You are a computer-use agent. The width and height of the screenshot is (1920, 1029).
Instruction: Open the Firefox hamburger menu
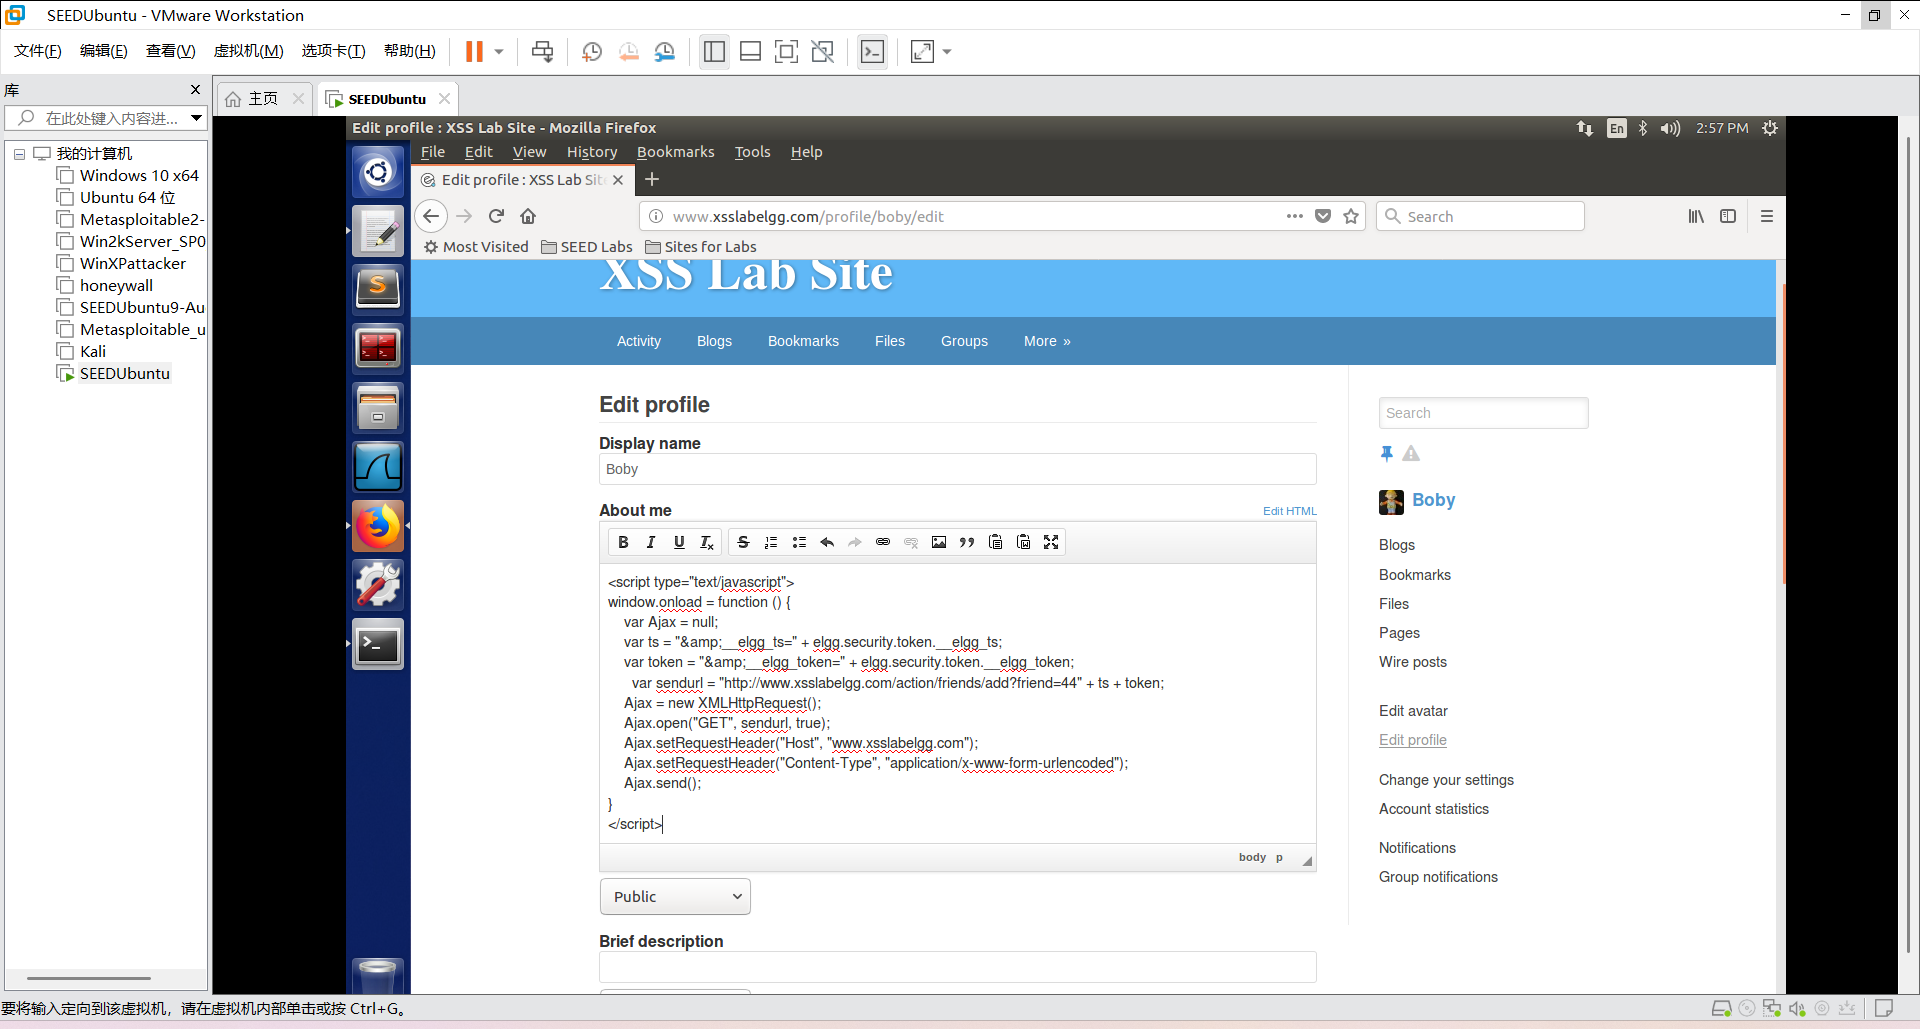click(x=1767, y=216)
